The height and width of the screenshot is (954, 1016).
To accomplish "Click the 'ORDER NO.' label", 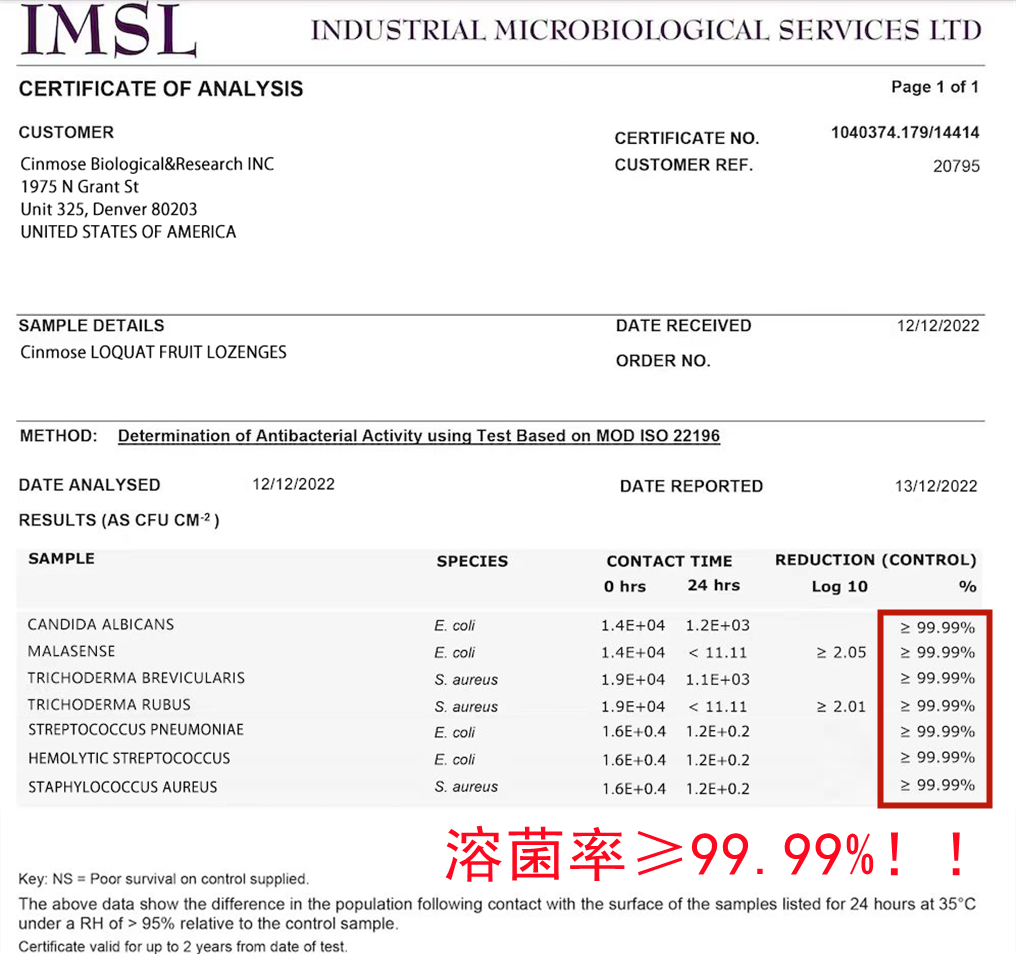I will coord(663,361).
